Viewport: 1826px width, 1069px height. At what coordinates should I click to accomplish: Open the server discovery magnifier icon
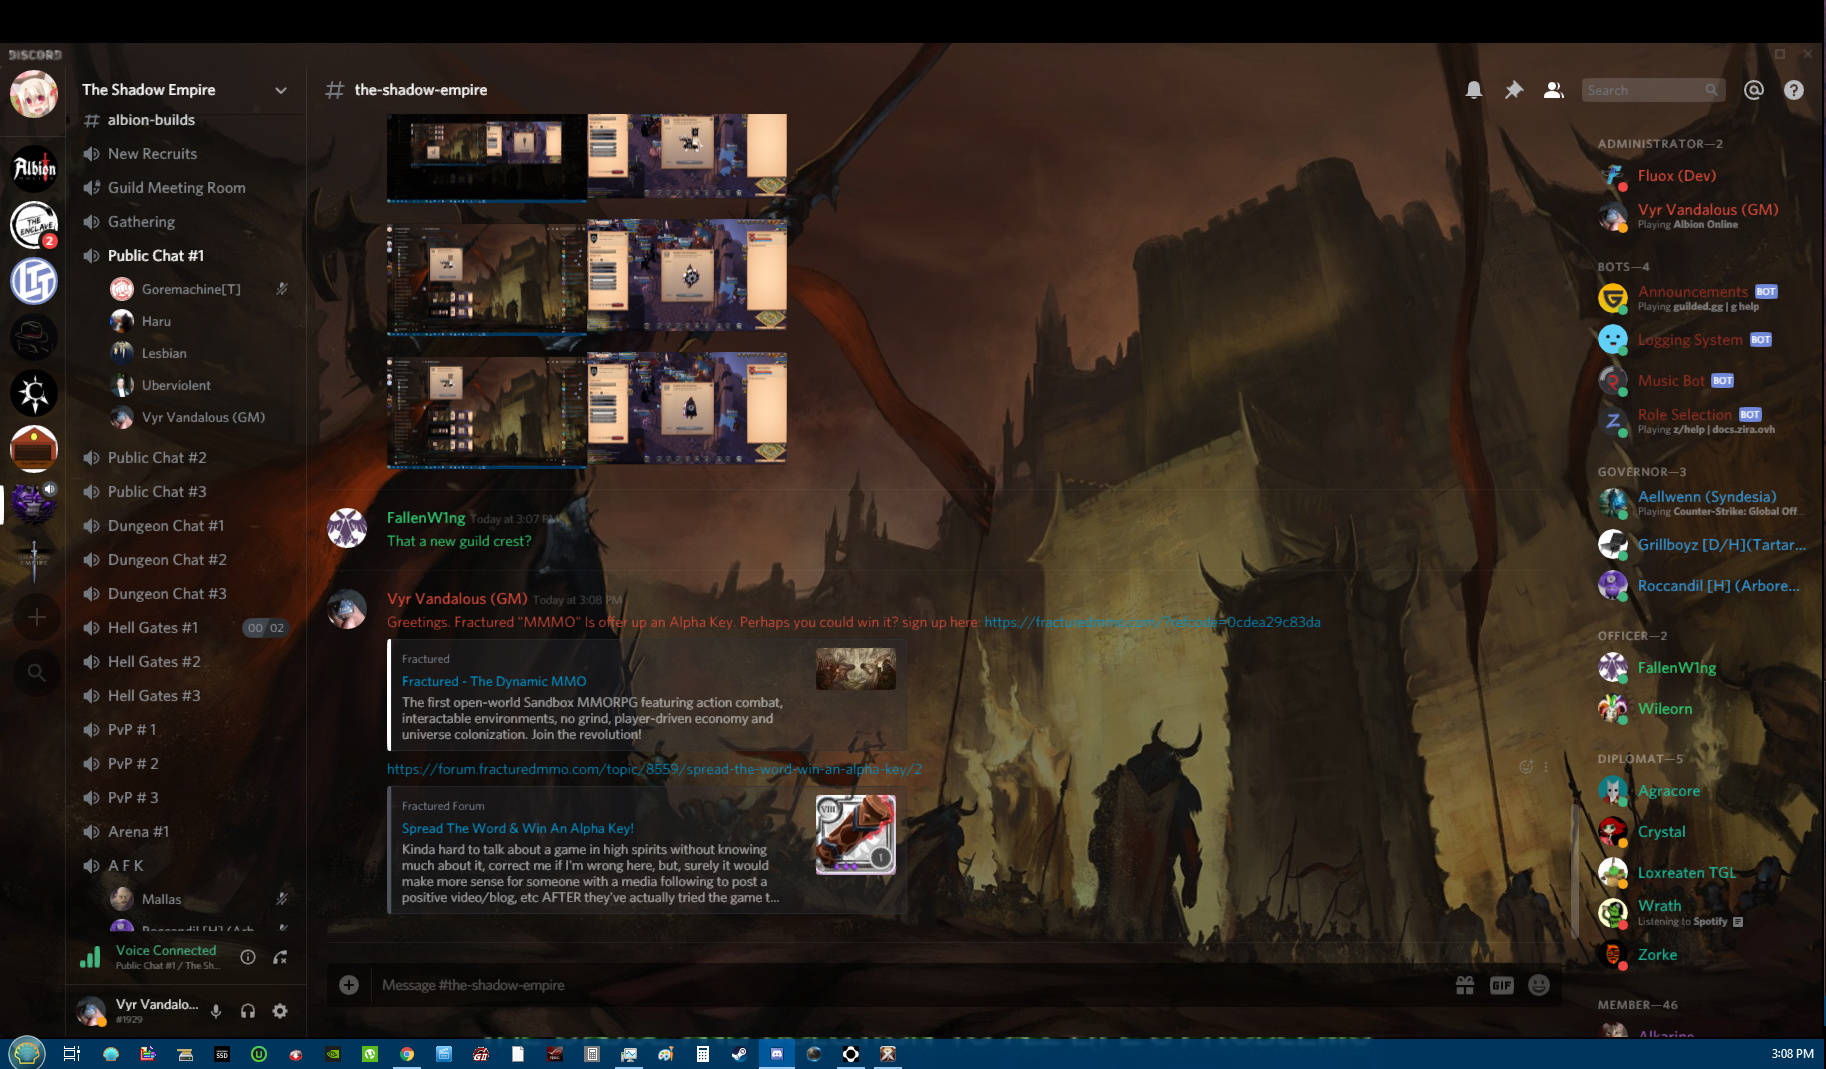coord(36,673)
